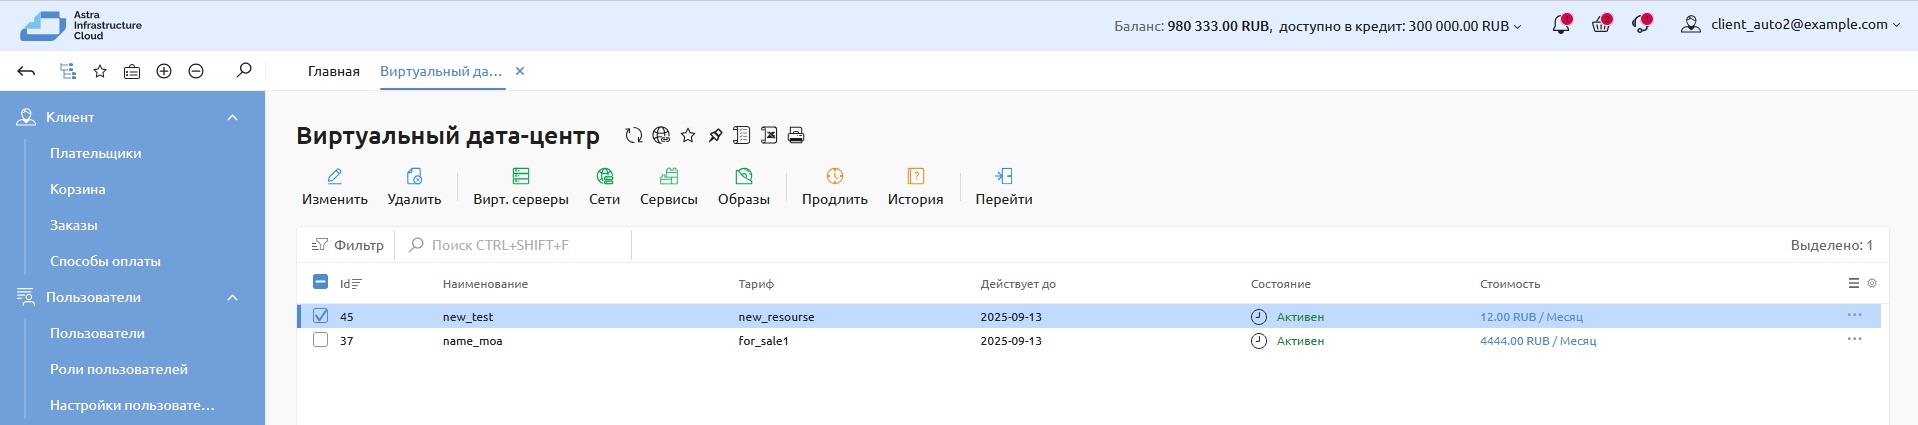Click the printer icon beside page title
1918x425 pixels.
[796, 136]
